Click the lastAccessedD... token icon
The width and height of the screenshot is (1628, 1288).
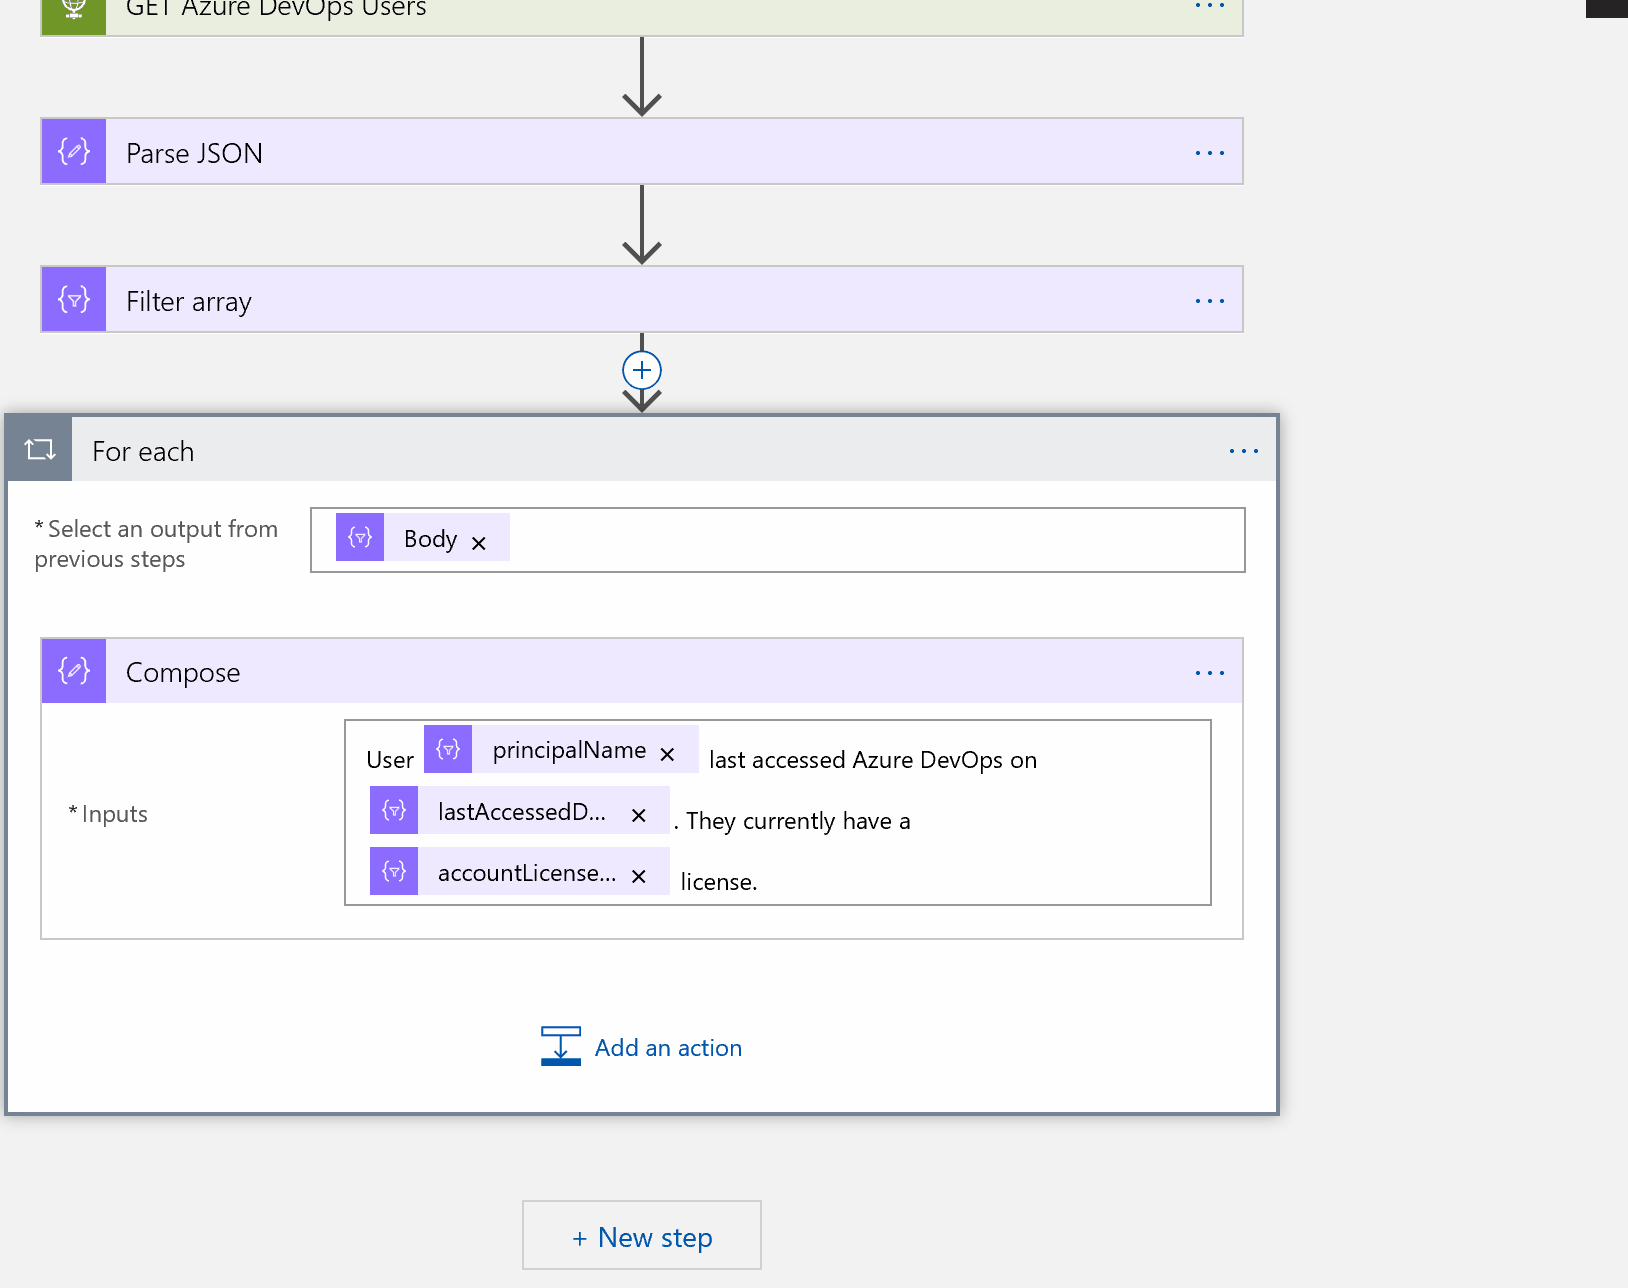(394, 810)
